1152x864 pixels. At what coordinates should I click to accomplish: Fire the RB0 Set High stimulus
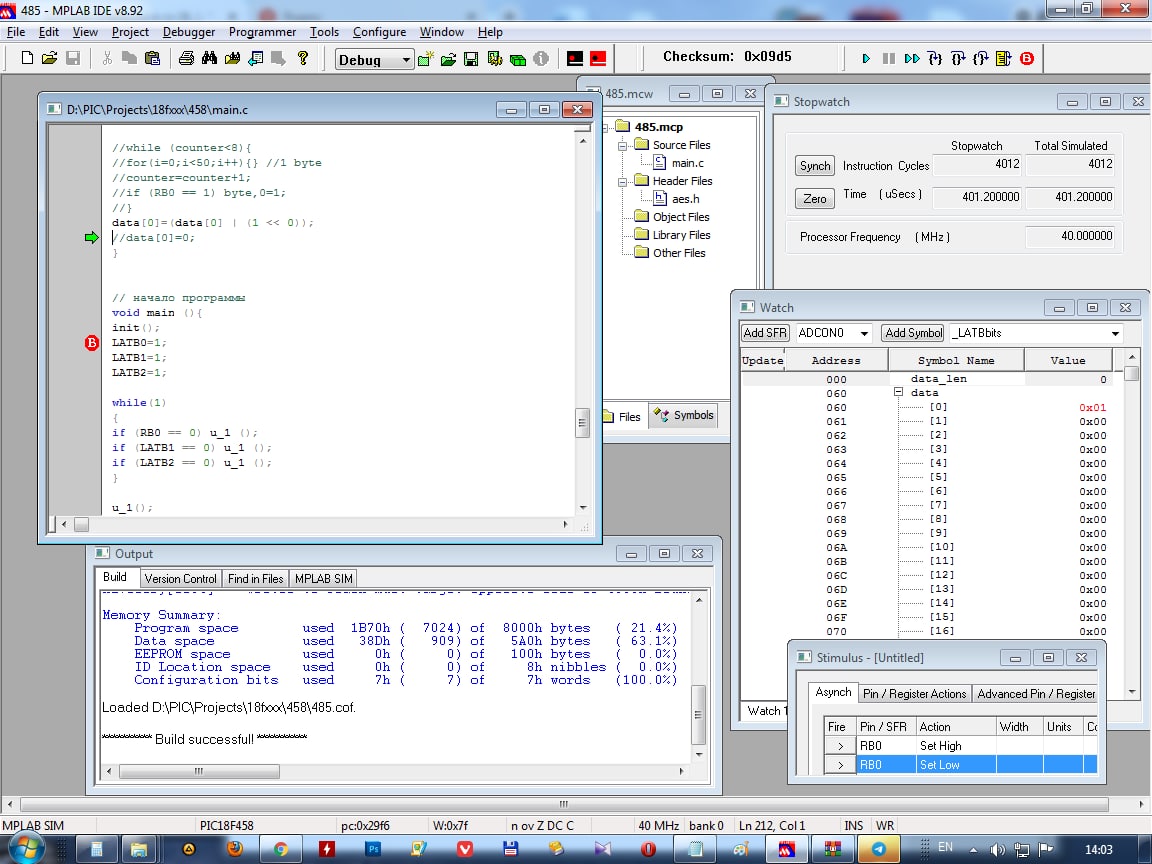840,746
